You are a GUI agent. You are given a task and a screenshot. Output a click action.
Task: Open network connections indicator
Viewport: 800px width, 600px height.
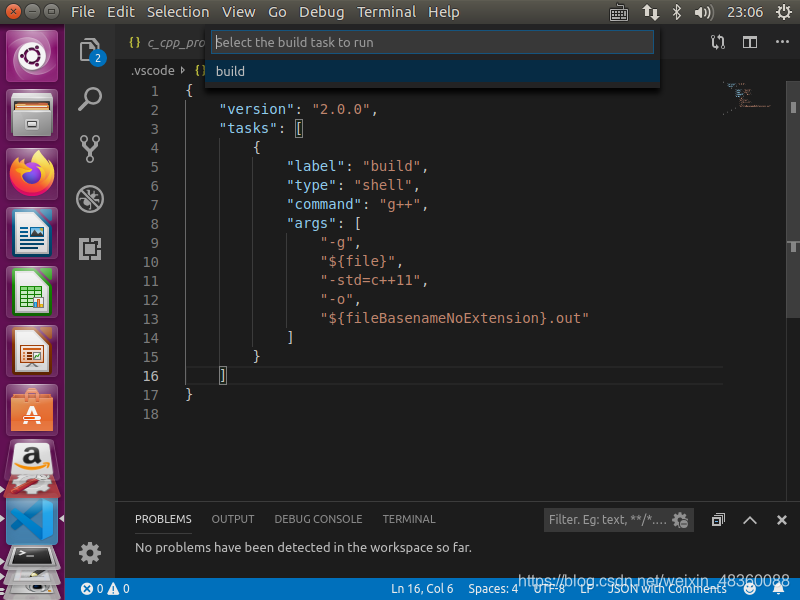point(650,12)
